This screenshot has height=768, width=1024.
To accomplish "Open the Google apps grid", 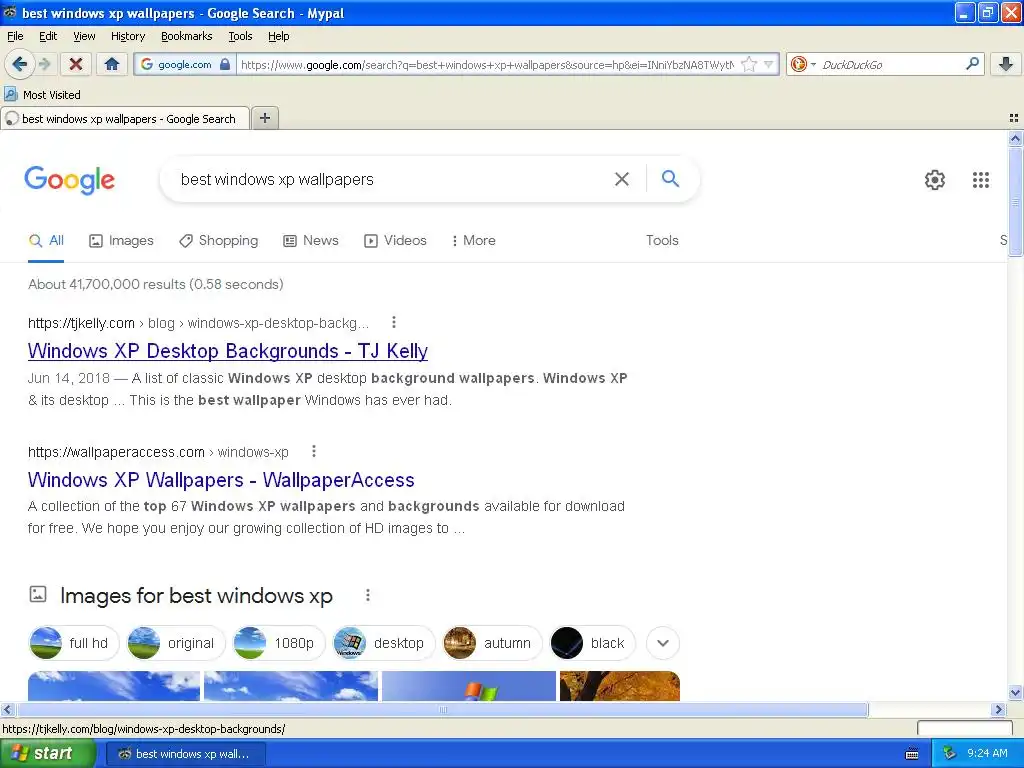I will 980,180.
